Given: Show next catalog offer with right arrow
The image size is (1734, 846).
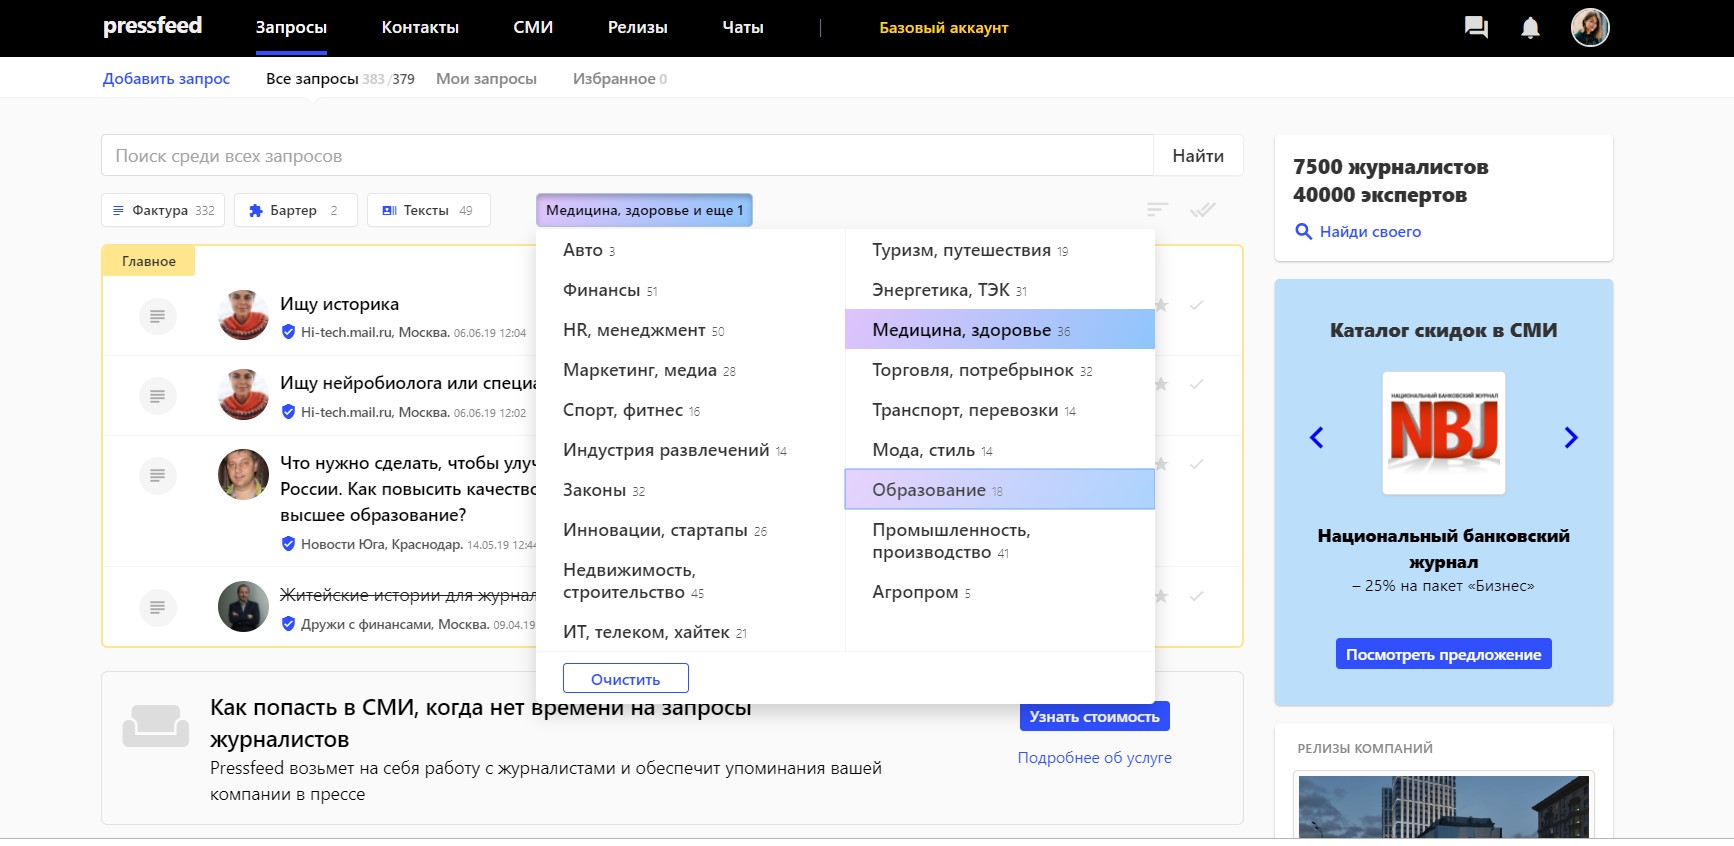Looking at the screenshot, I should pos(1570,437).
